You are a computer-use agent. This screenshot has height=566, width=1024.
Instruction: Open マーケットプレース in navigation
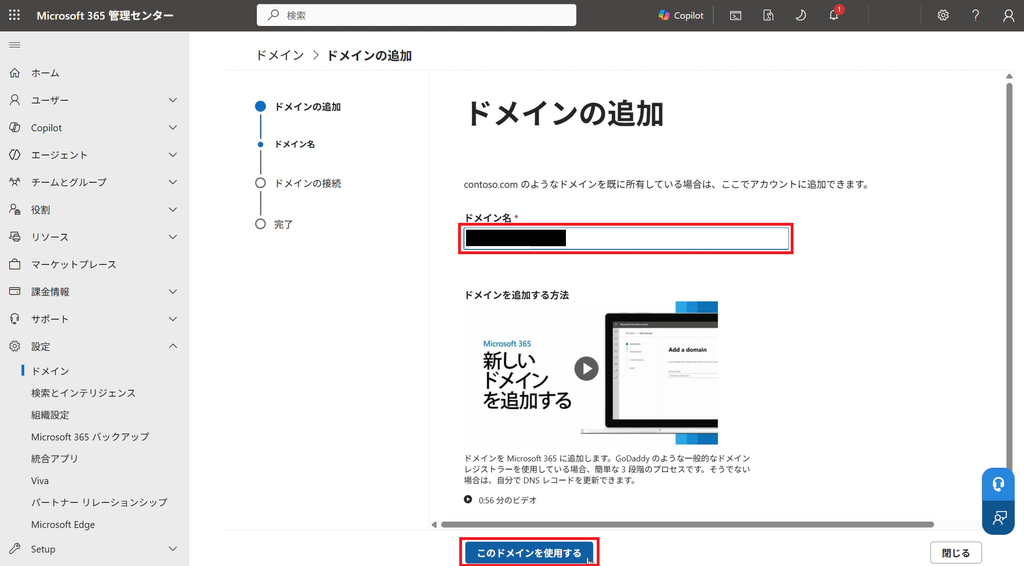74,264
